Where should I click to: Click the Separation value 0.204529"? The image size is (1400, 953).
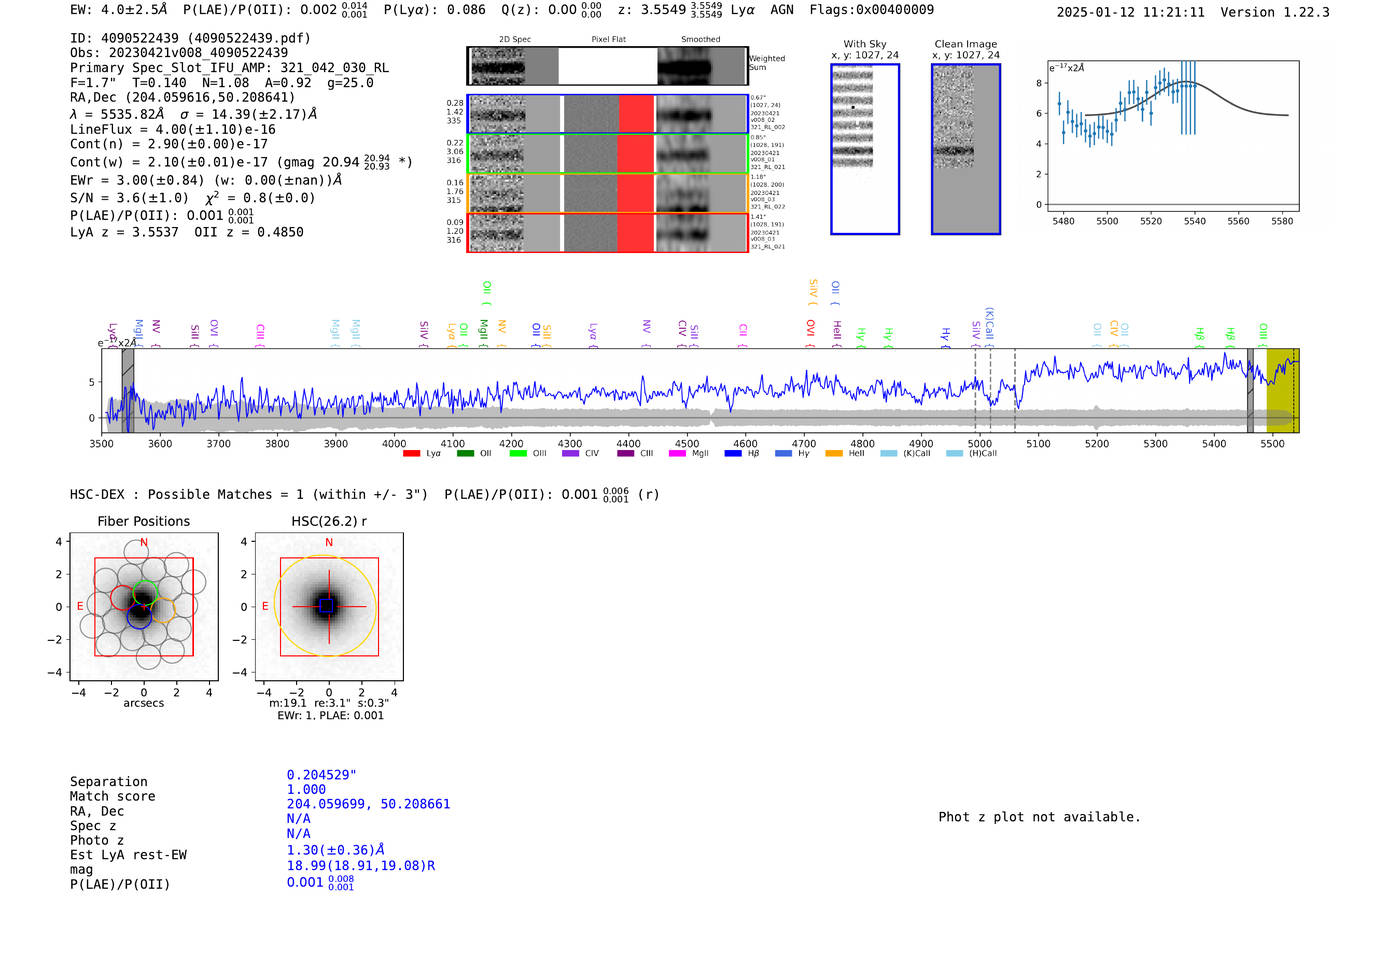point(322,775)
